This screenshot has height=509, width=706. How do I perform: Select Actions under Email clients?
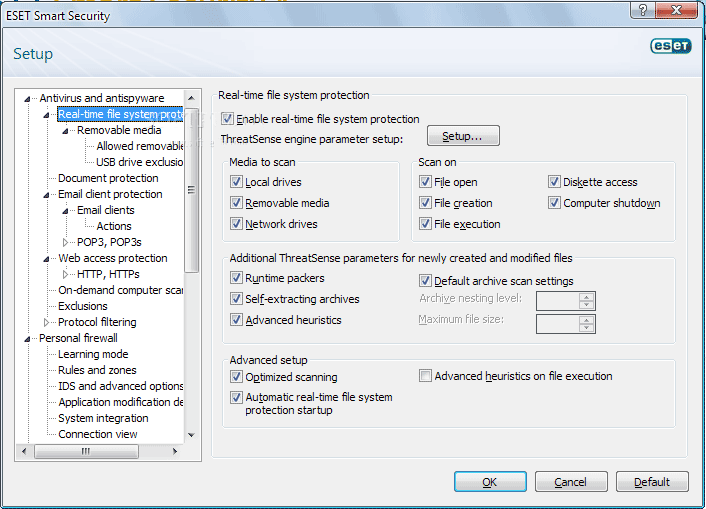point(114,226)
